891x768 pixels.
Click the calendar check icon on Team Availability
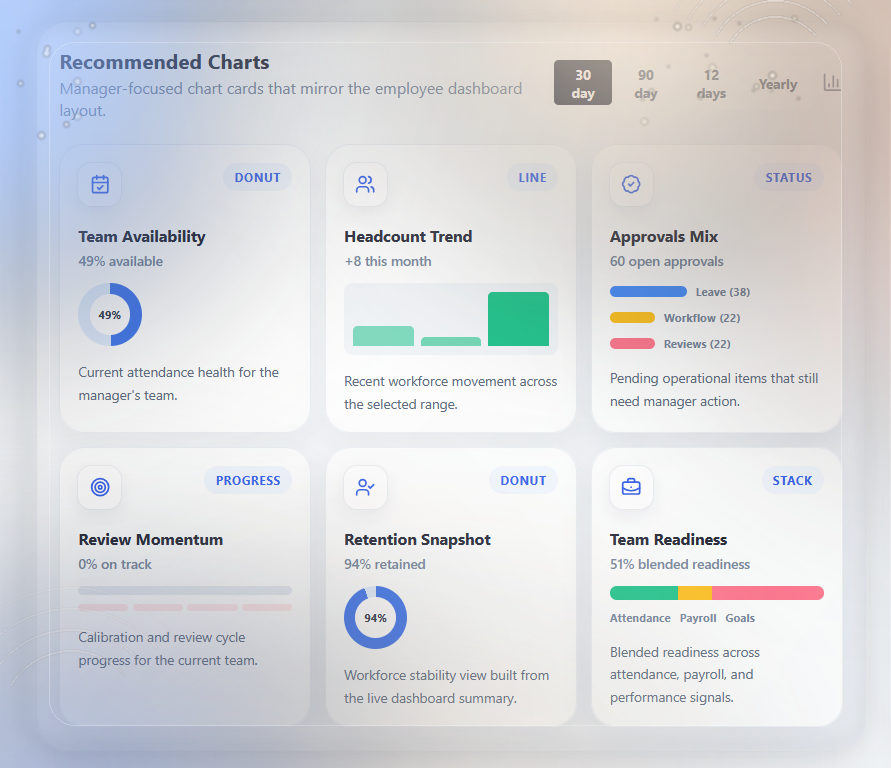(100, 185)
